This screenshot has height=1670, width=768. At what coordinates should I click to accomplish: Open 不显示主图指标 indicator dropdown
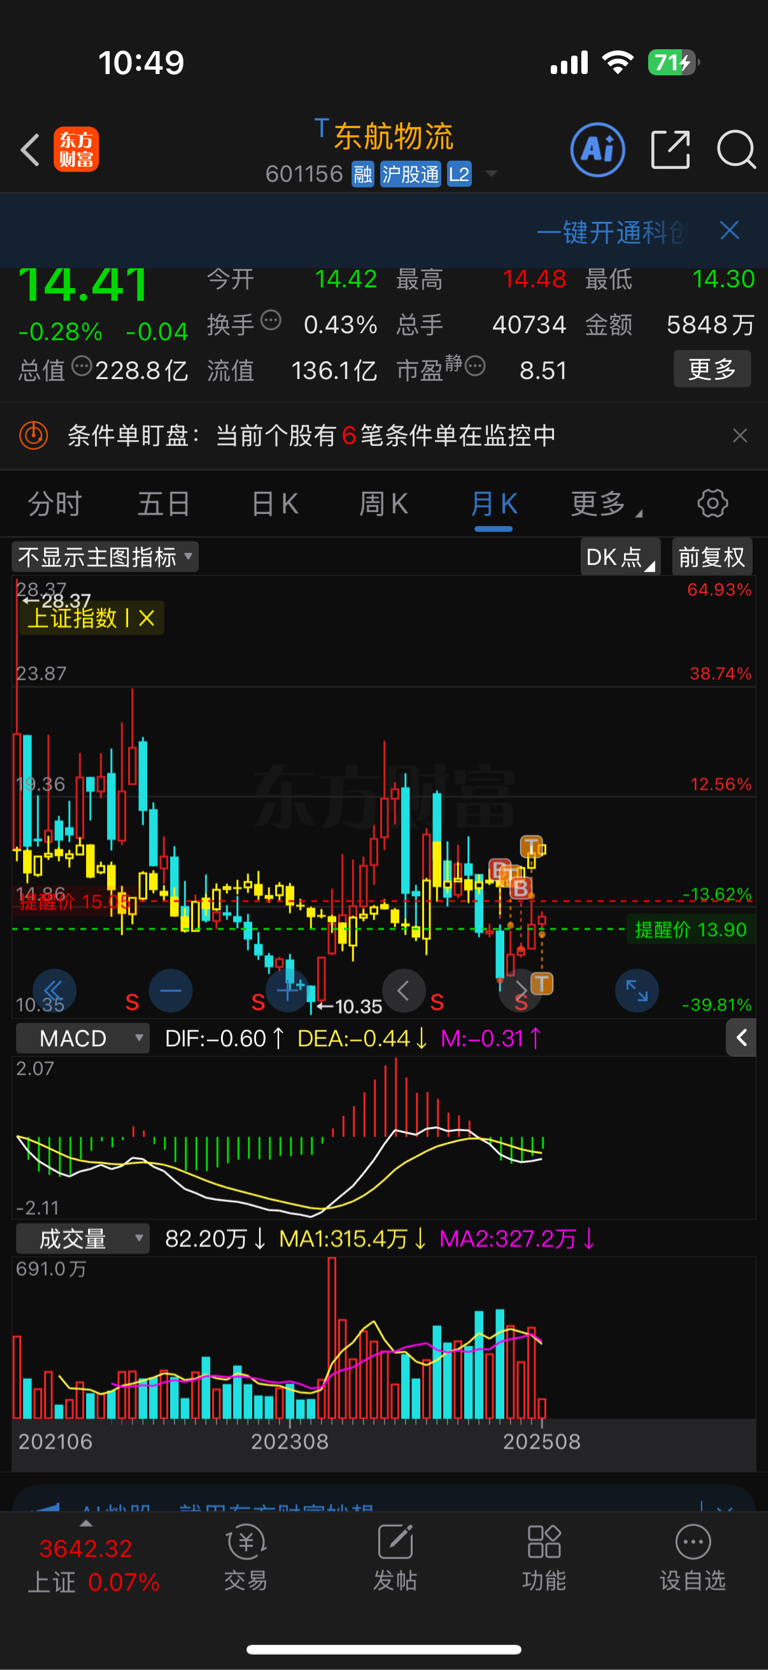click(105, 557)
